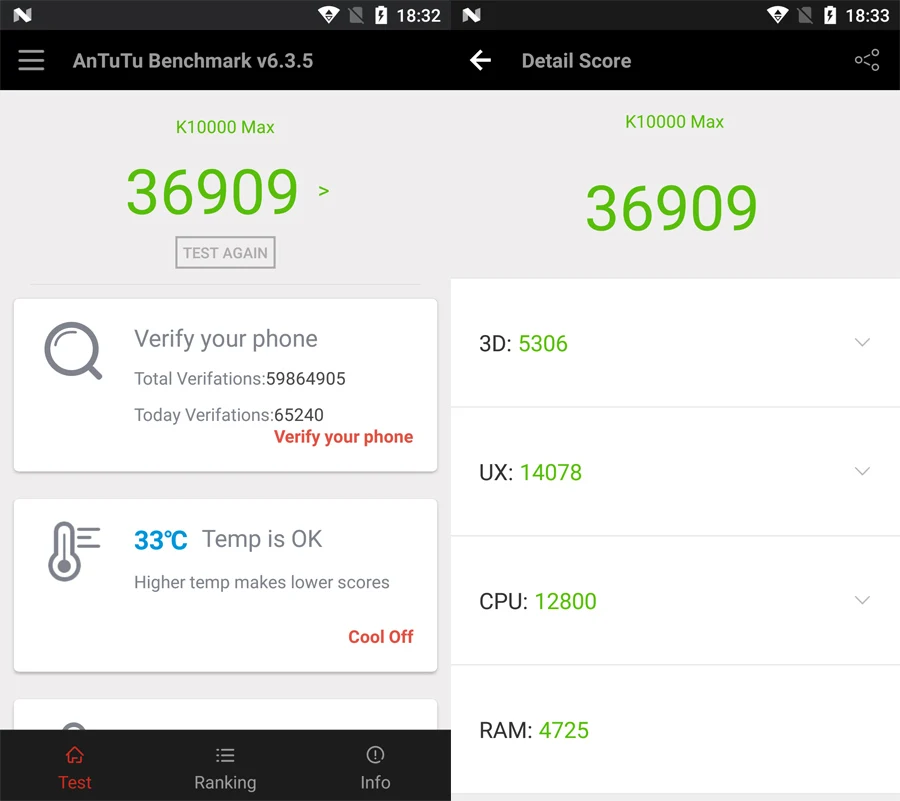Viewport: 900px width, 801px height.
Task: Switch to the Info tab
Action: (x=375, y=767)
